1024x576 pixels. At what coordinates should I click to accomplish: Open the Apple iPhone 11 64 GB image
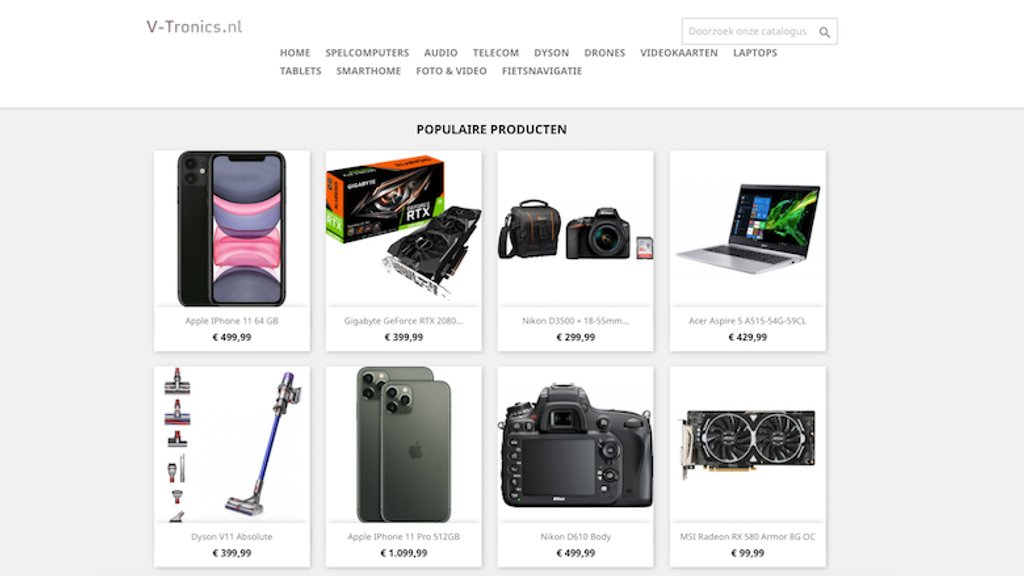232,229
